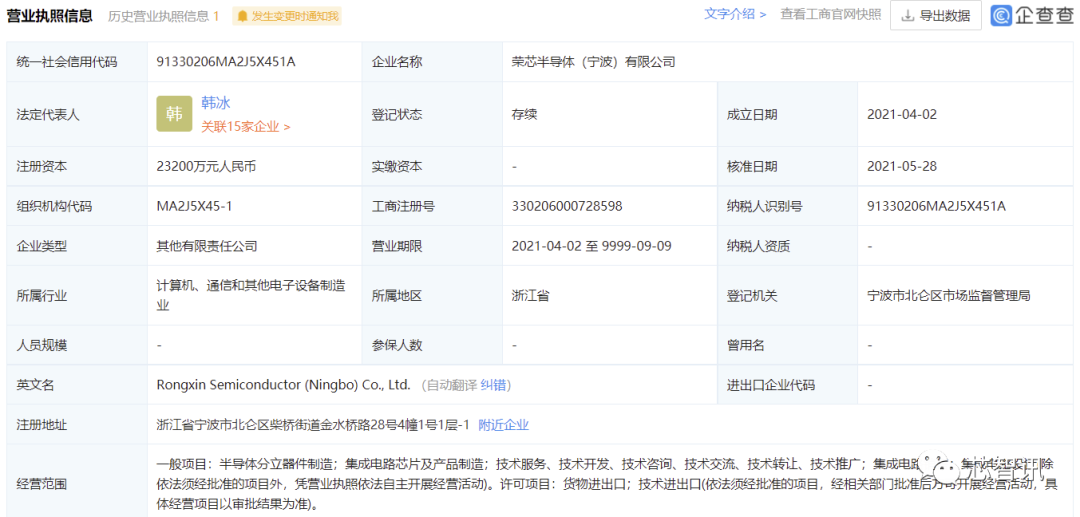Image resolution: width=1080 pixels, height=517 pixels.
Task: Open the 查看工商官网快照 snapshot link
Action: pos(831,14)
